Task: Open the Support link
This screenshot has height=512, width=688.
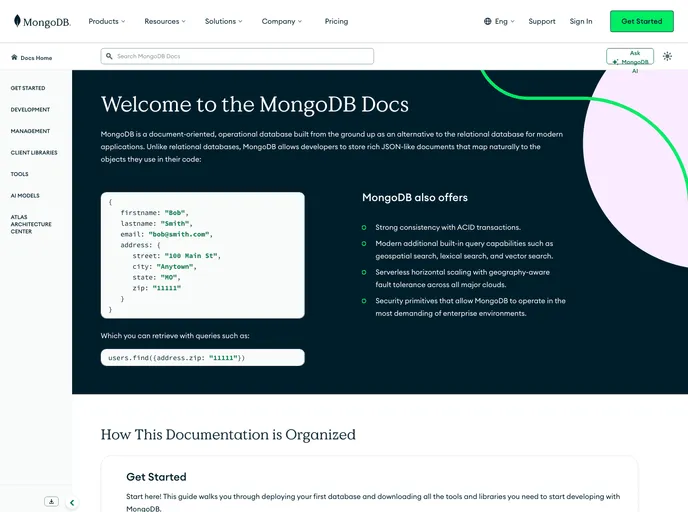Action: [541, 21]
